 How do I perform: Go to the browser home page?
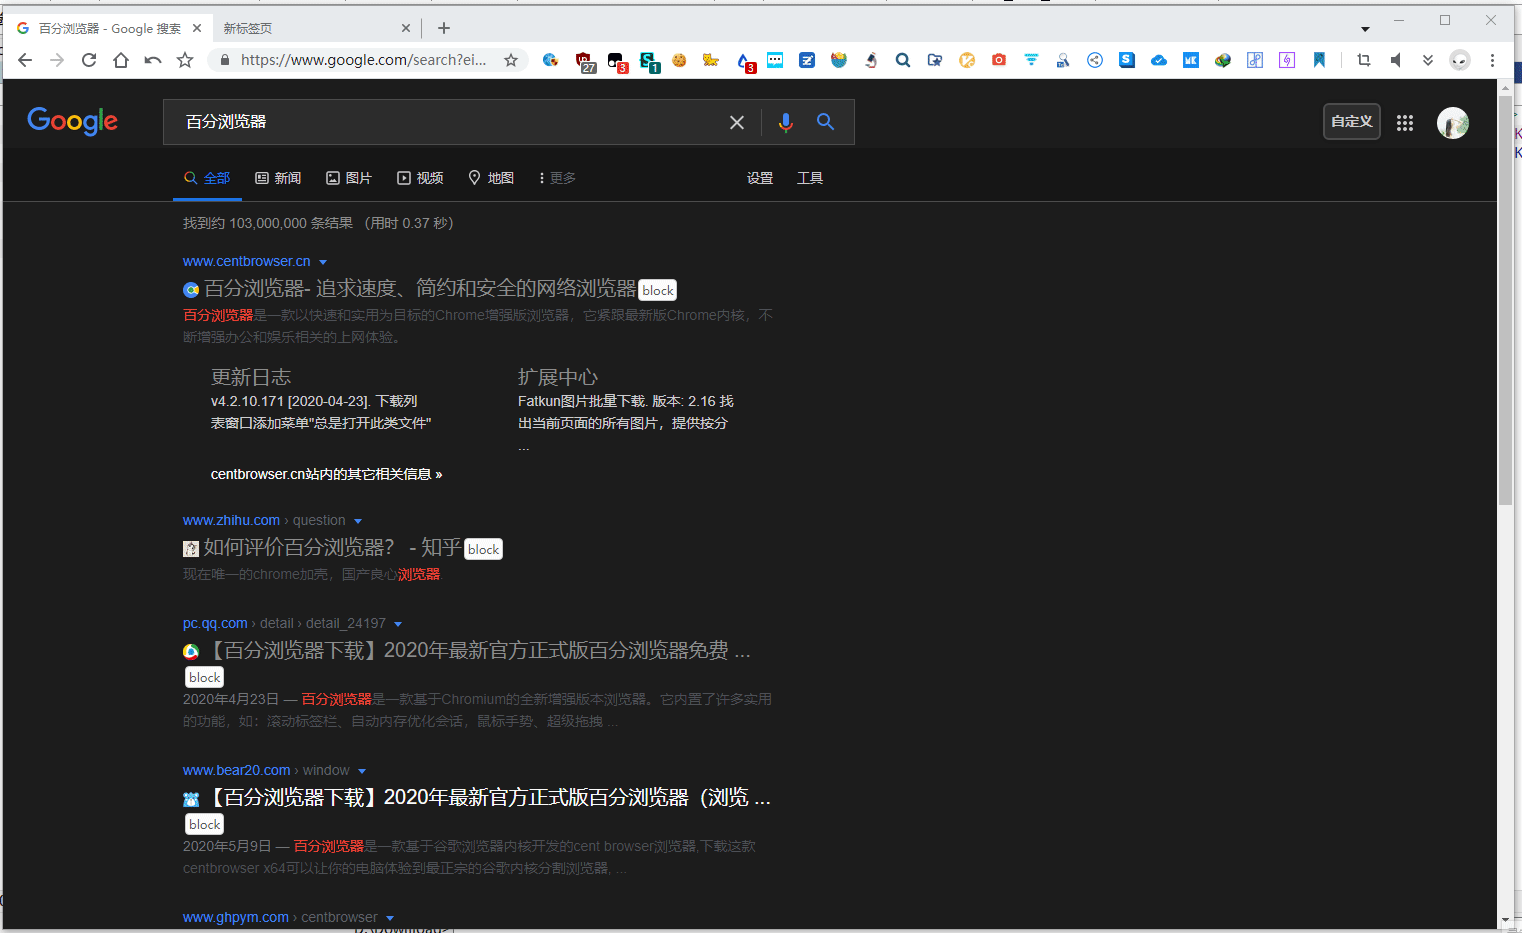pos(121,60)
